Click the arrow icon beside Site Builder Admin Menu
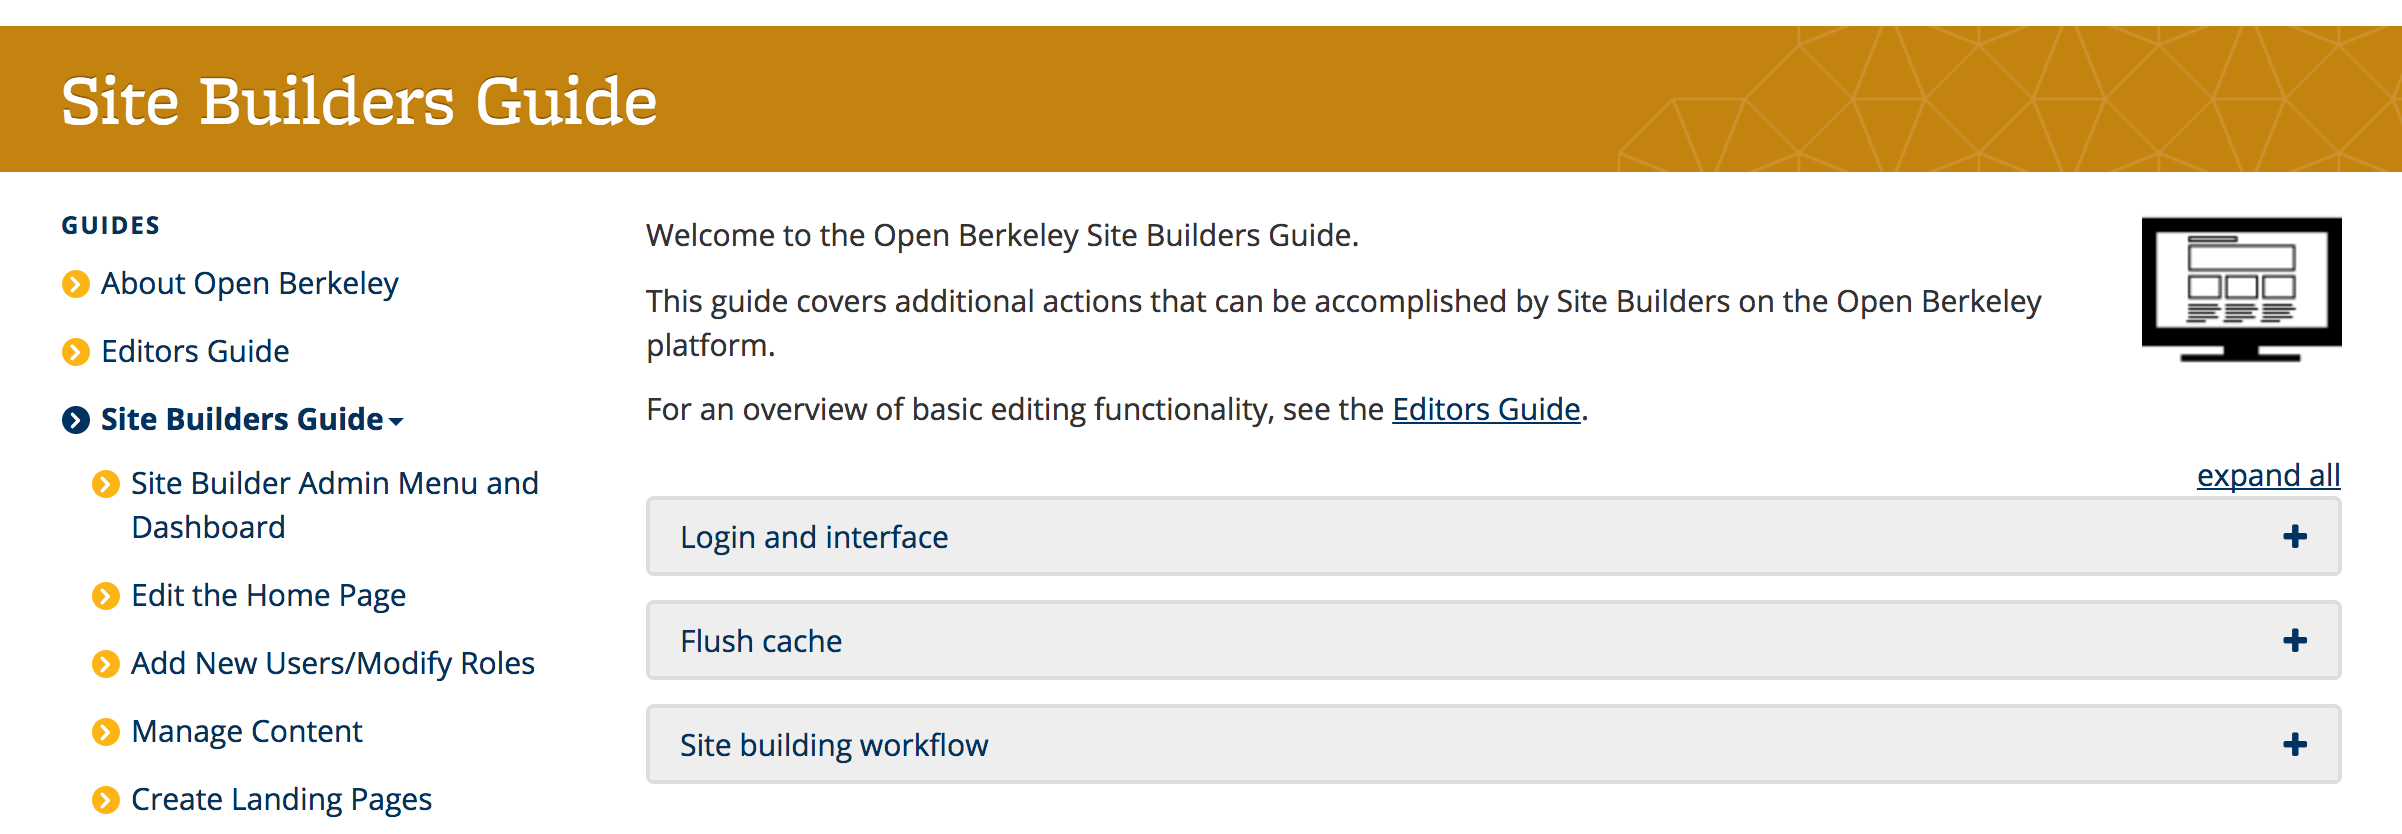 [x=106, y=484]
